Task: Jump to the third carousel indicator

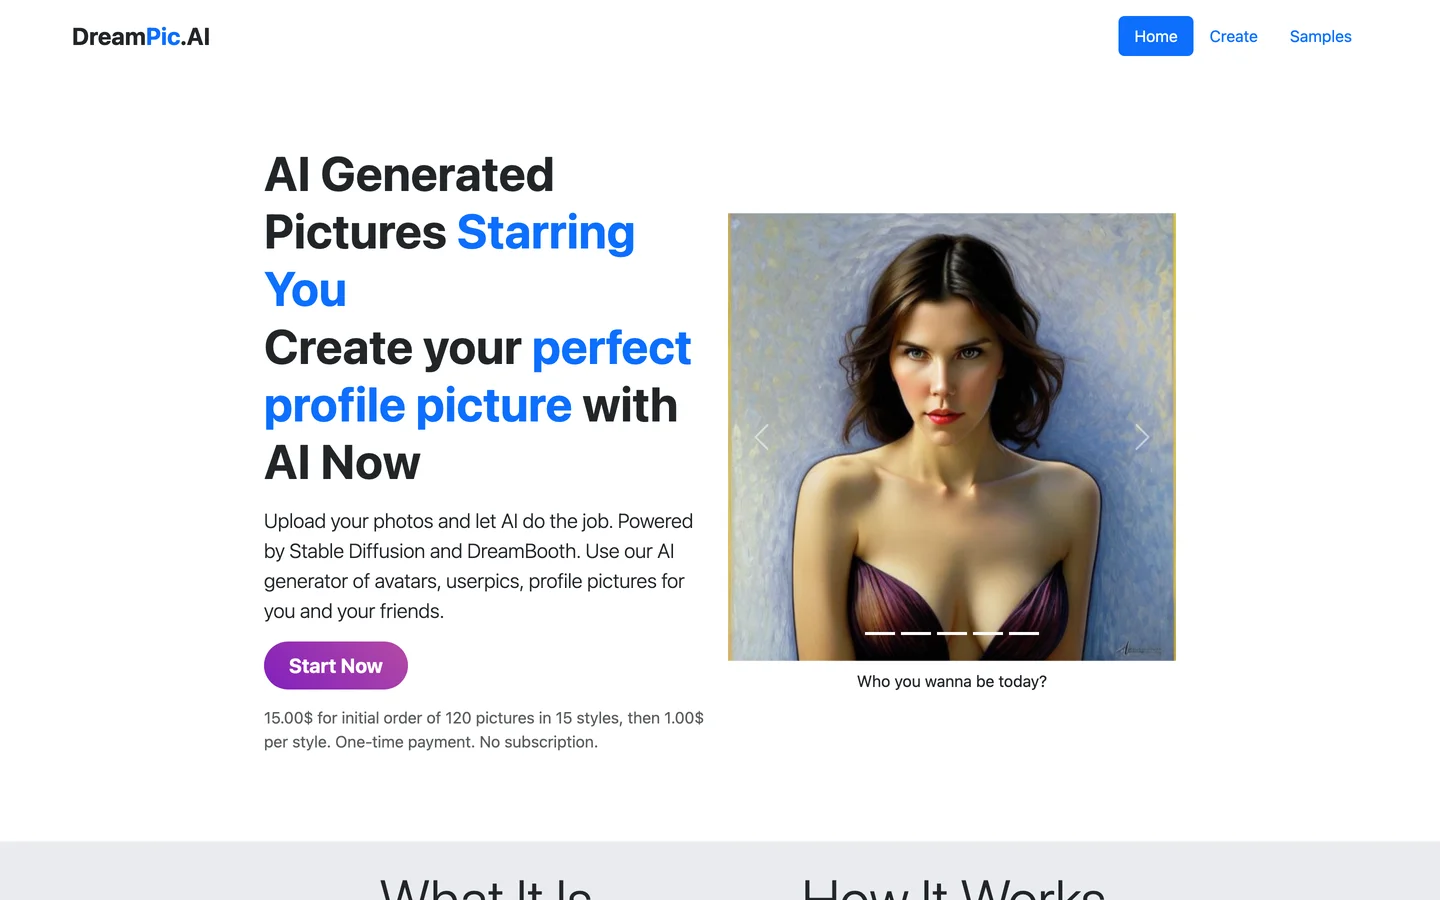Action: pos(952,633)
